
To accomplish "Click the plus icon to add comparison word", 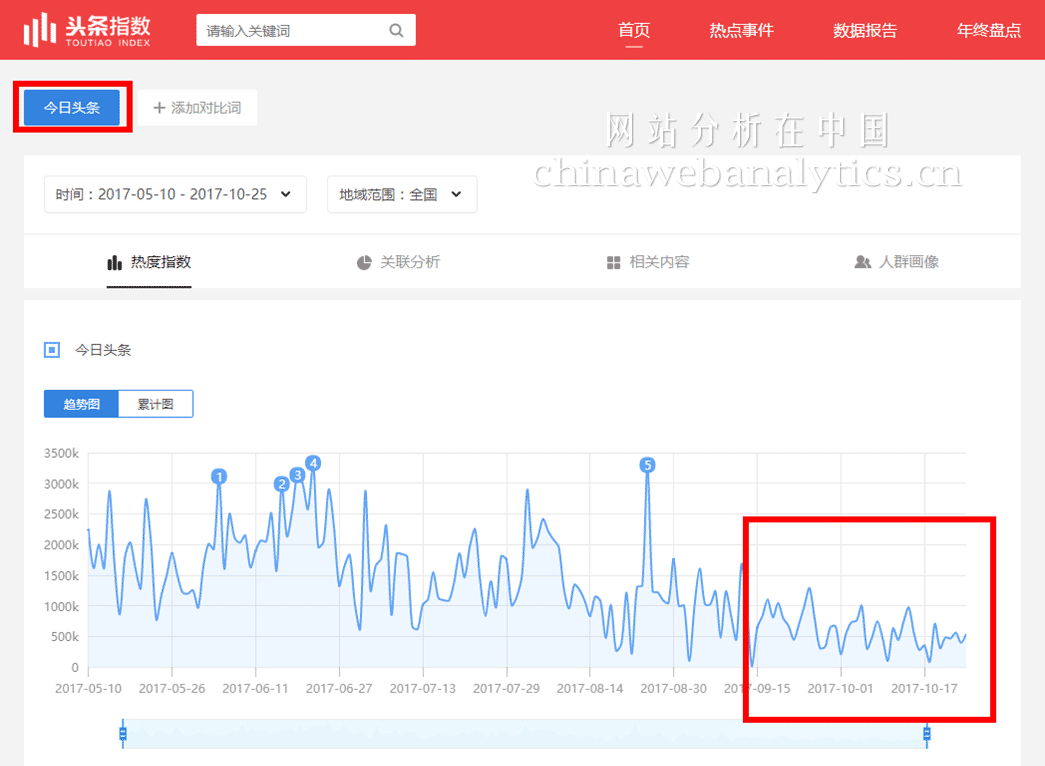I will pyautogui.click(x=158, y=108).
